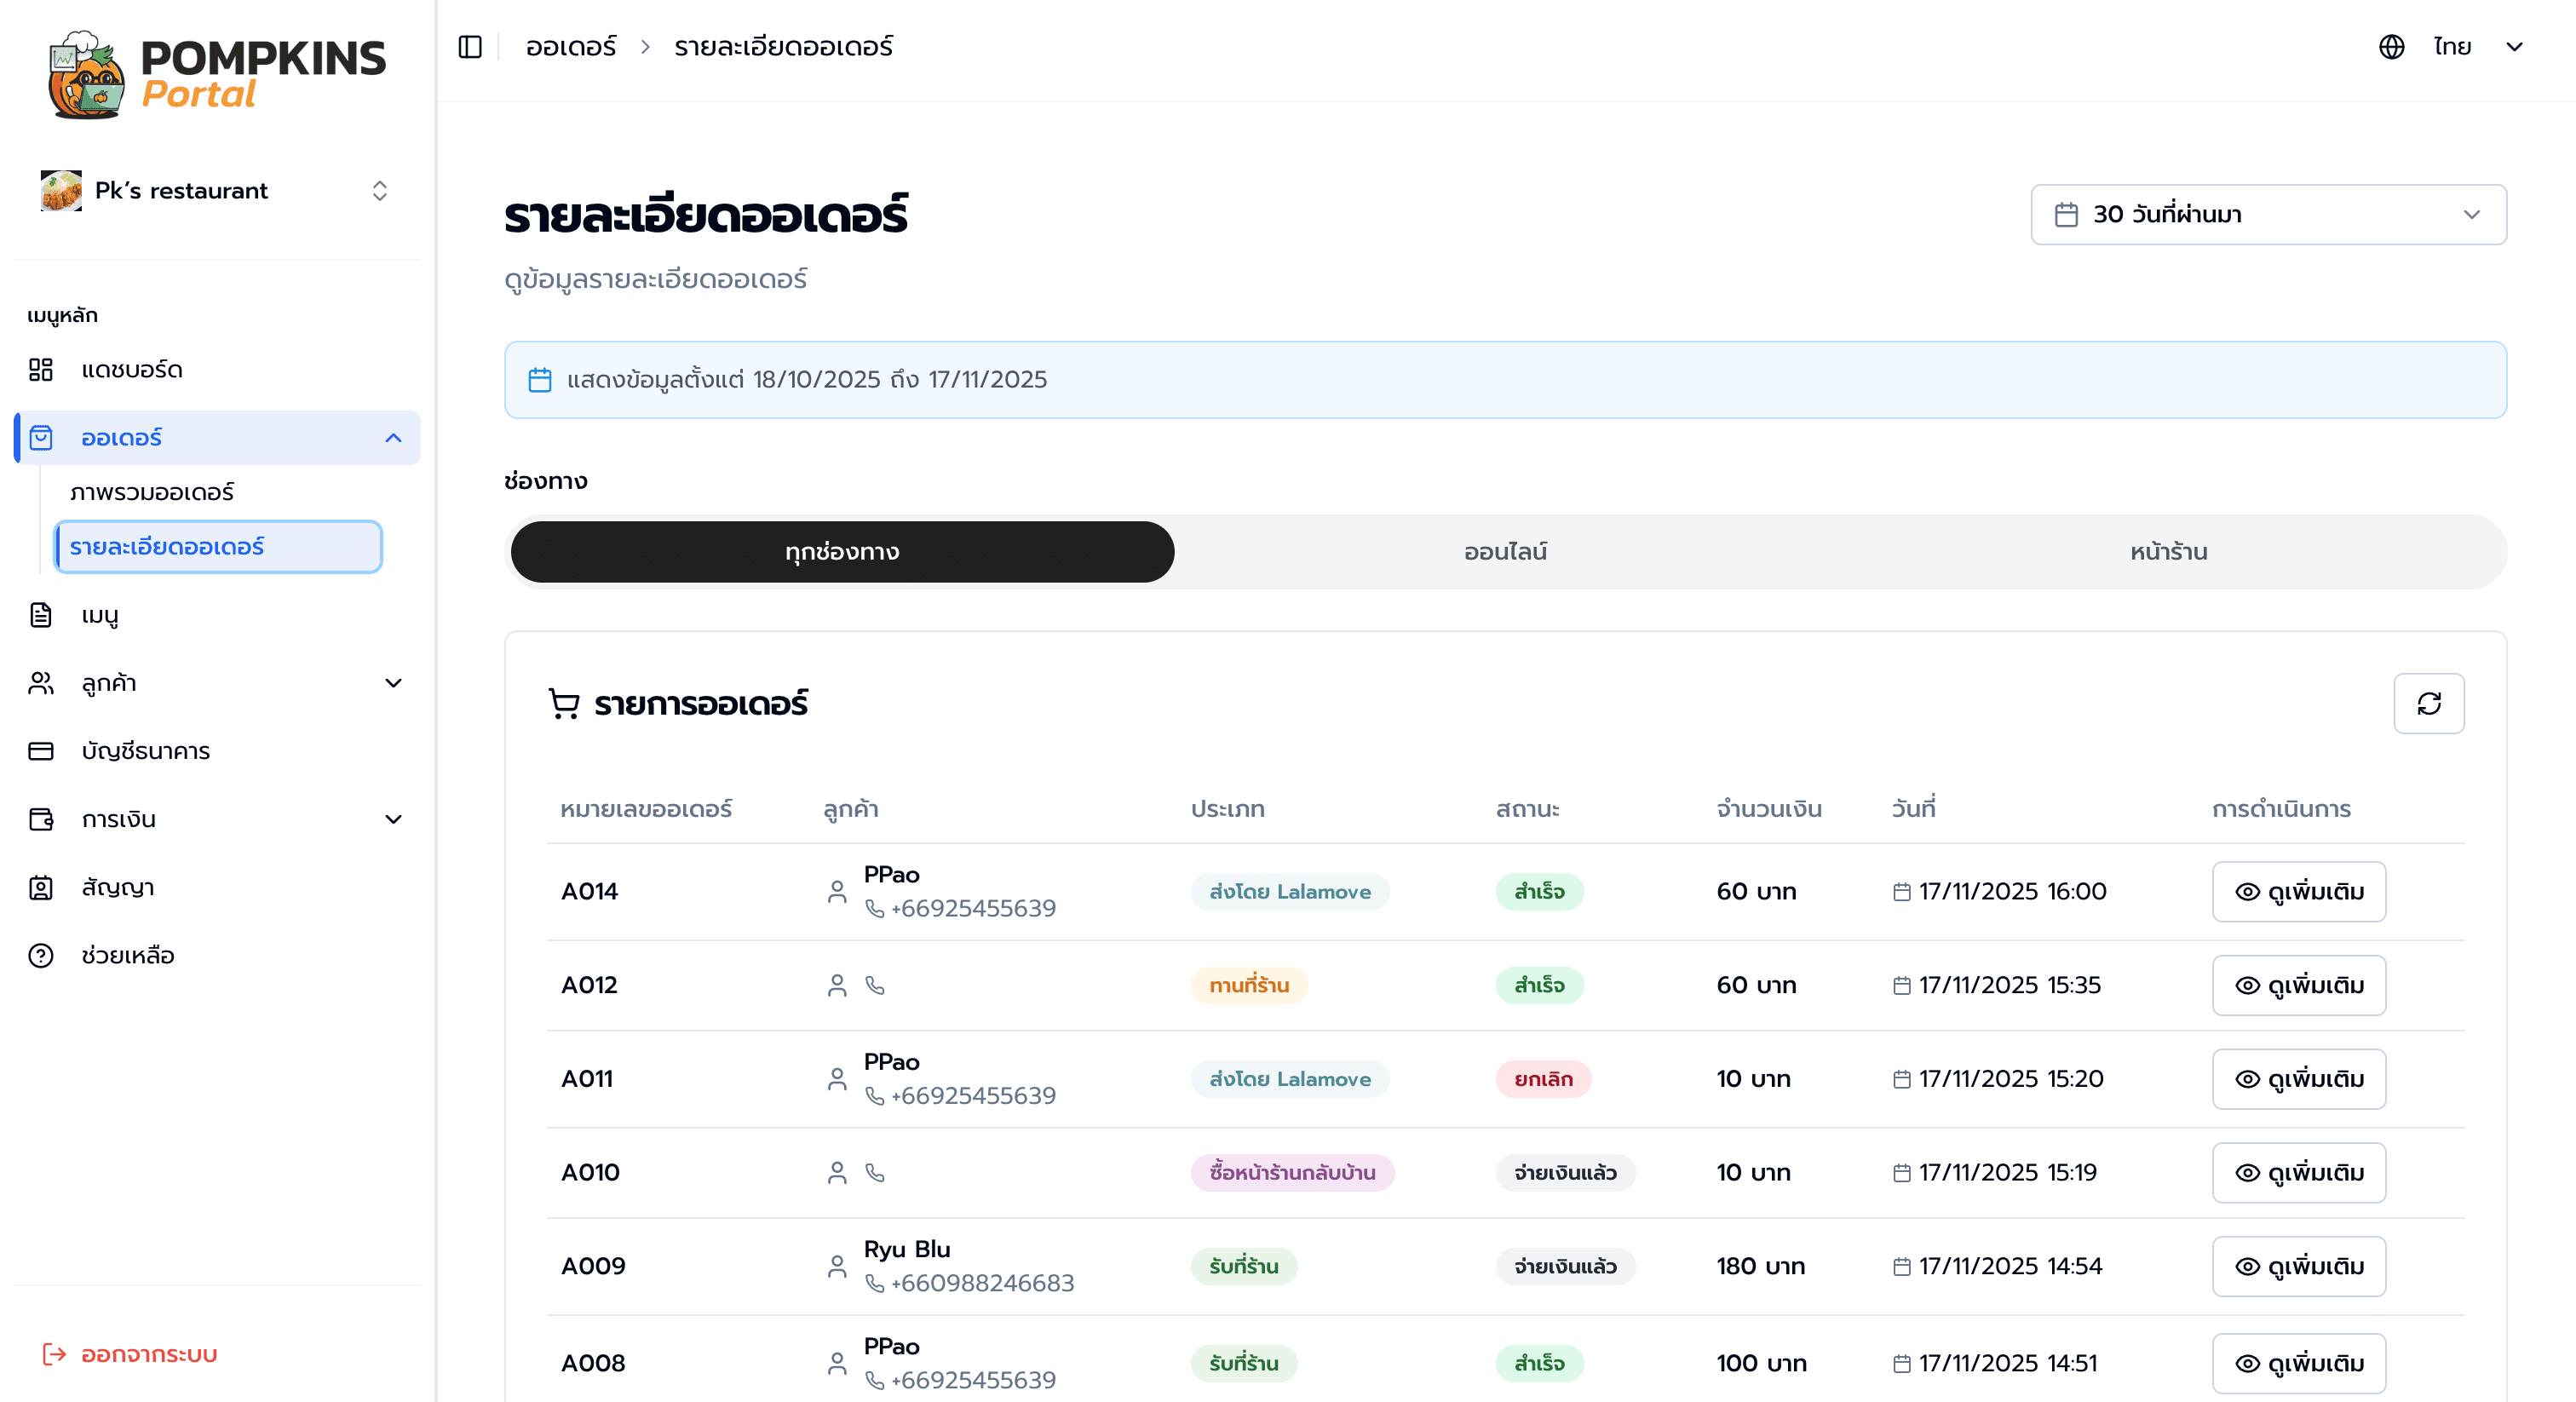View details of order A012

(2298, 985)
